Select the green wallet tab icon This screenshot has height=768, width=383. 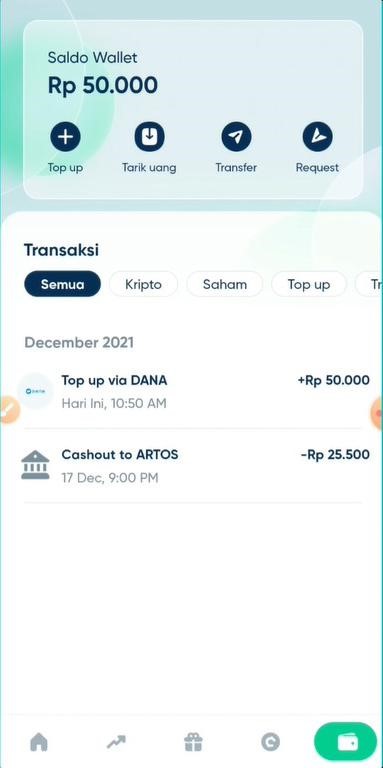pos(346,742)
